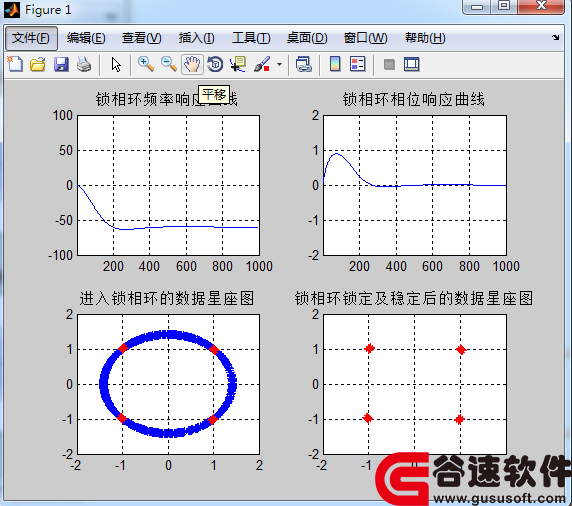Open the 窗口(W) menu

pyautogui.click(x=366, y=38)
